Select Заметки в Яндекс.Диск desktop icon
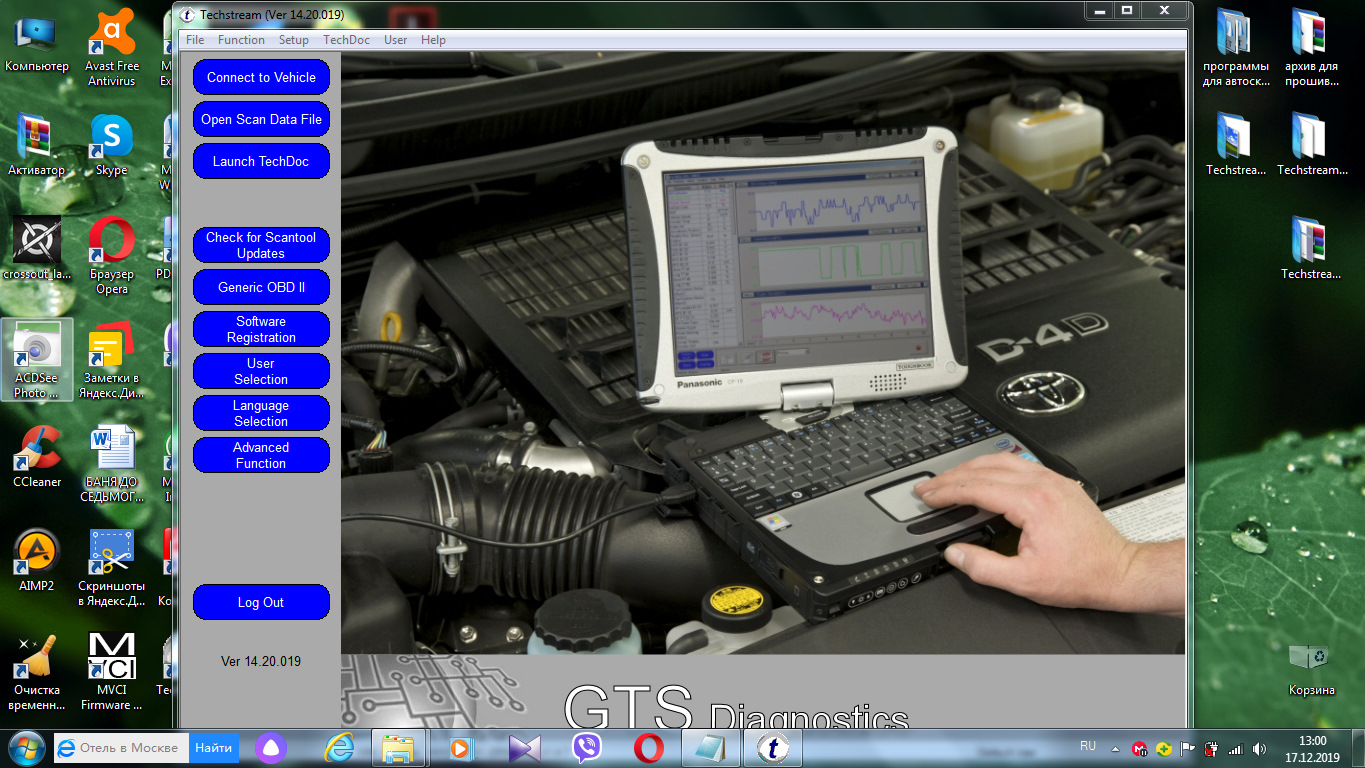The width and height of the screenshot is (1365, 768). pos(112,360)
